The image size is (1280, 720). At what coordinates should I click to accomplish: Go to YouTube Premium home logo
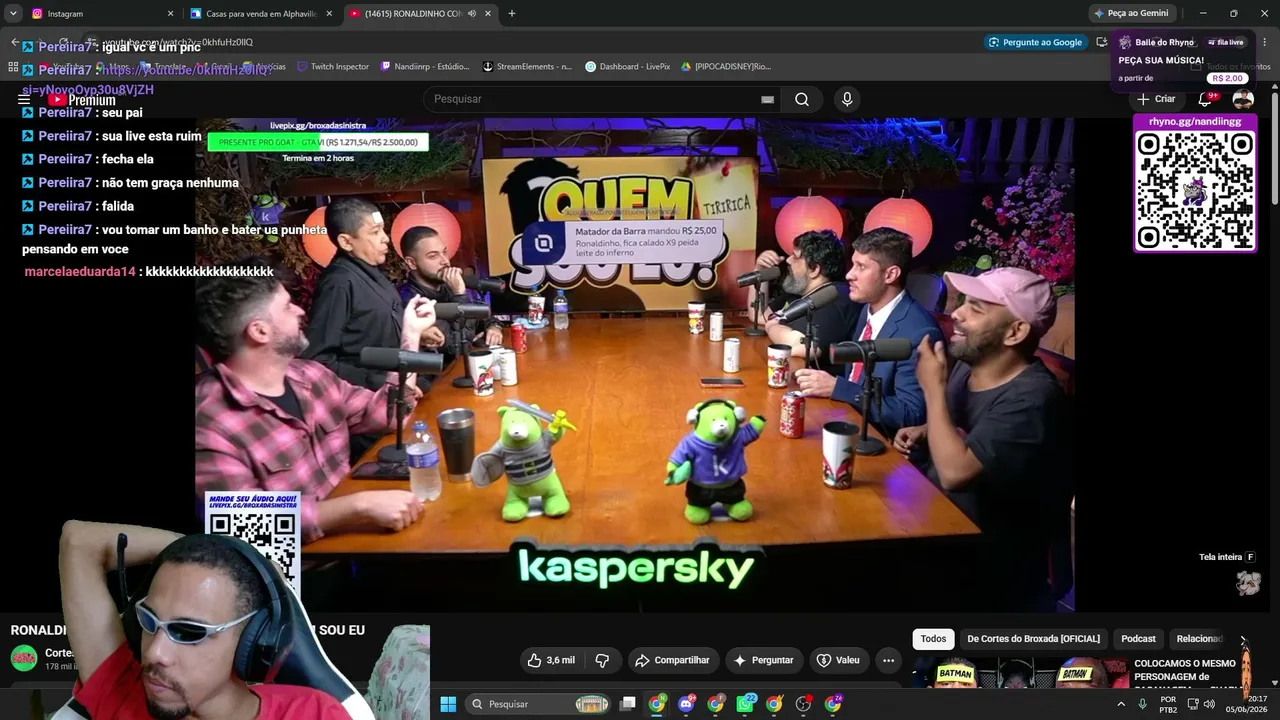[x=82, y=100]
